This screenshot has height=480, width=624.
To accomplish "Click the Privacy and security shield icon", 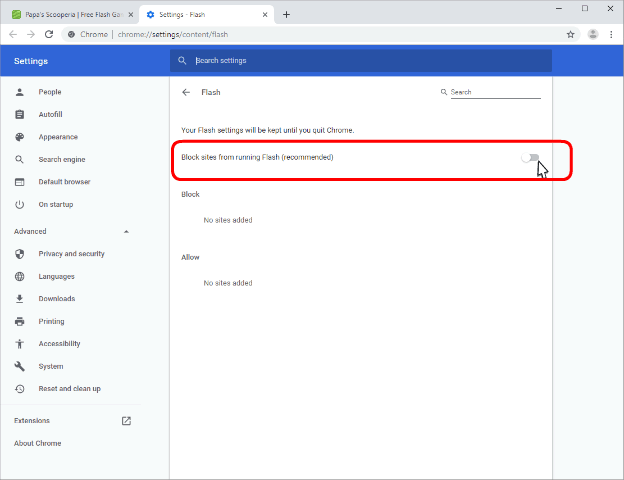I will [19, 254].
